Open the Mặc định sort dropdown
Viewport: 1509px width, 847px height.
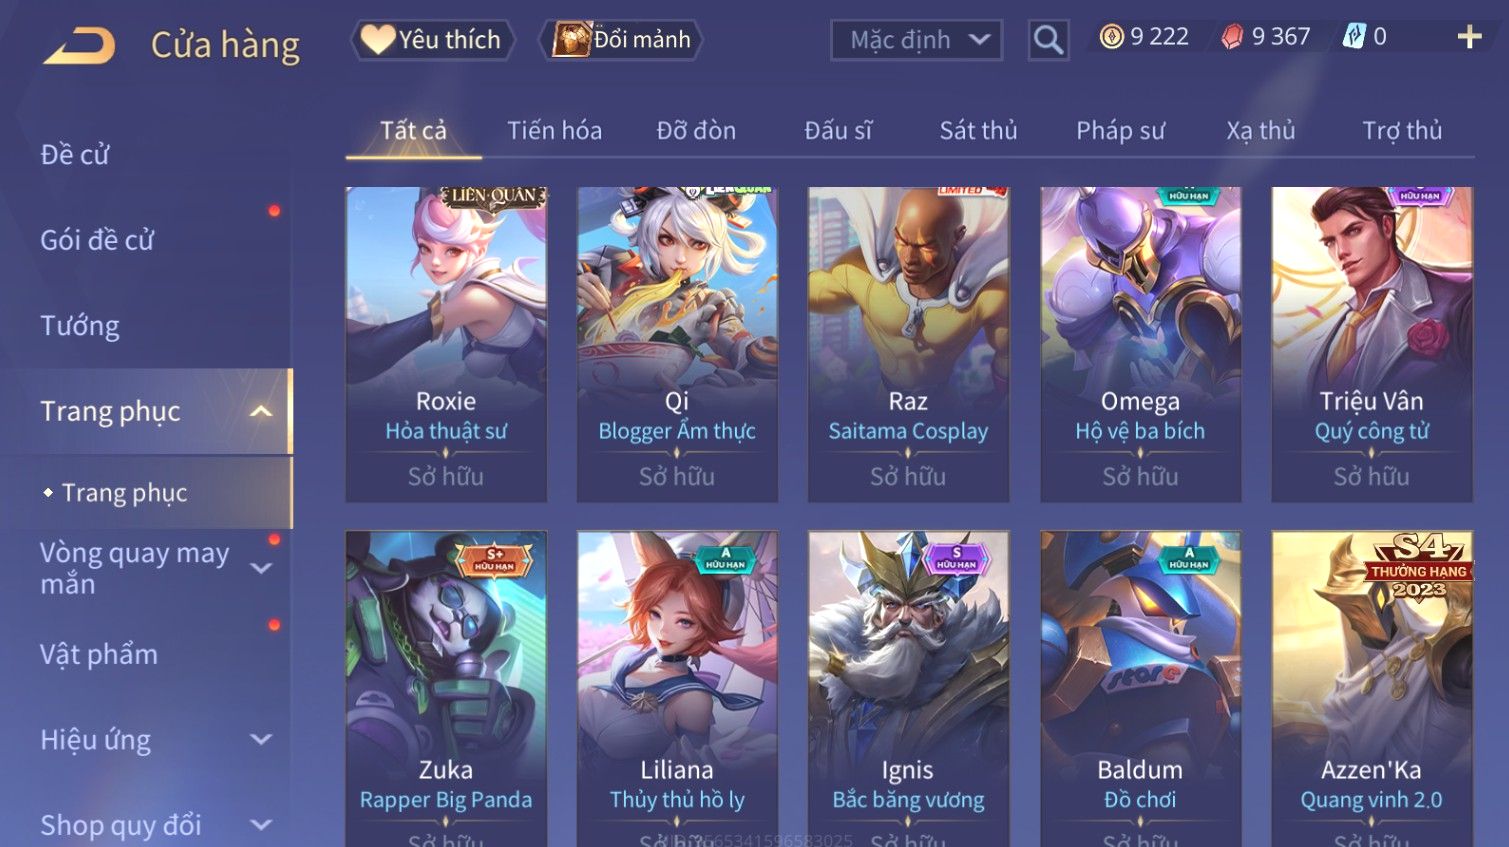click(x=916, y=40)
